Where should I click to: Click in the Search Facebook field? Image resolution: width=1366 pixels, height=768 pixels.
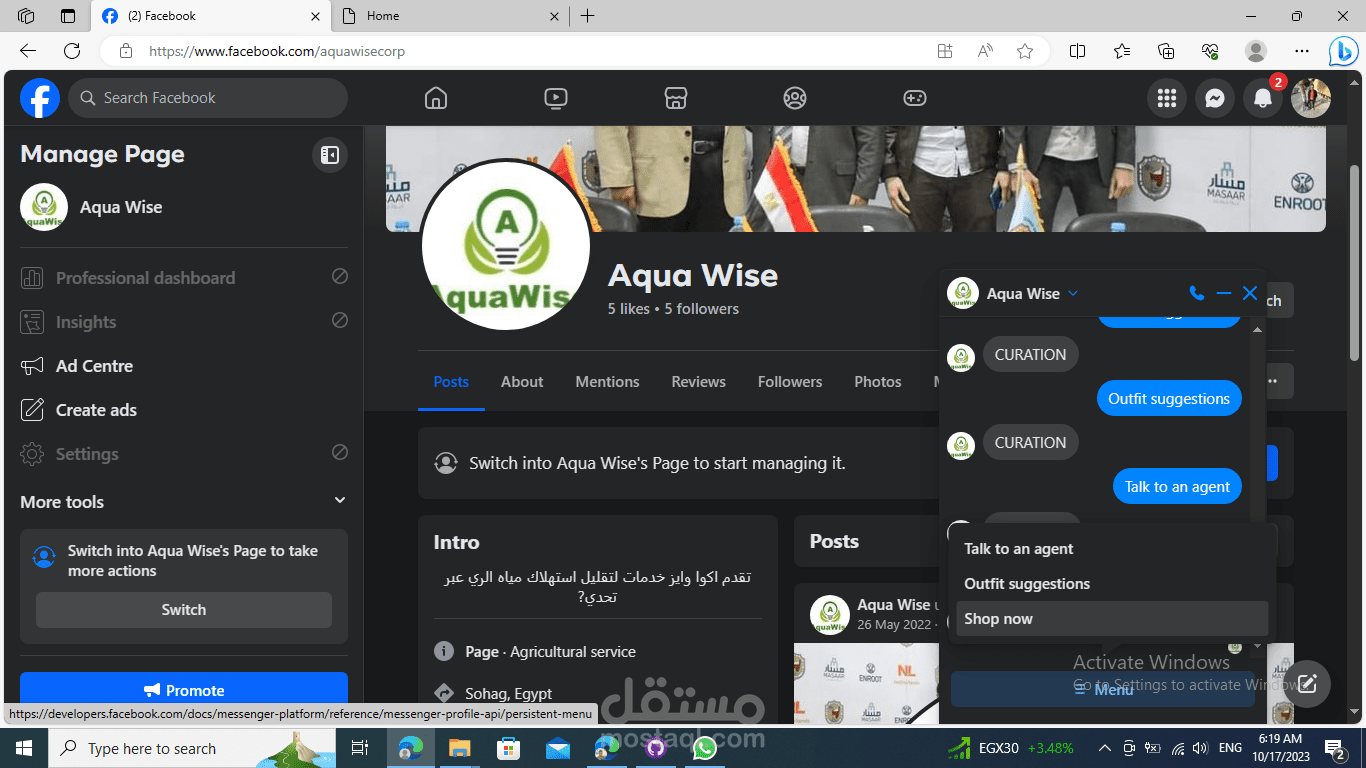[x=208, y=98]
